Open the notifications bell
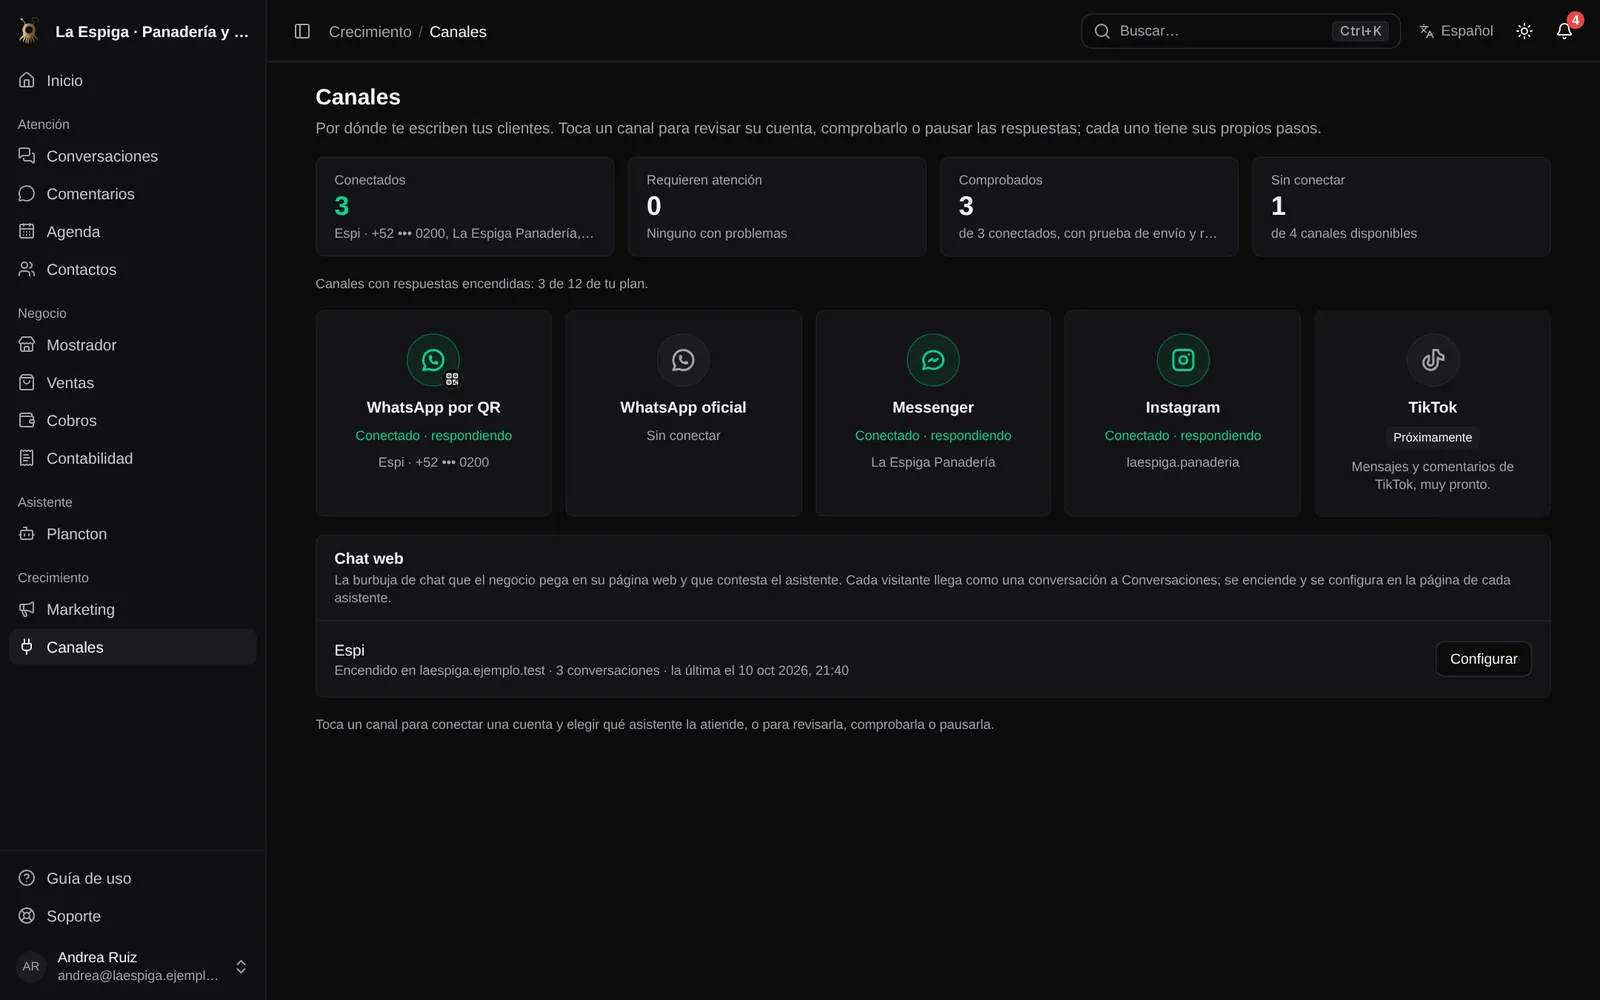This screenshot has width=1600, height=1000. pos(1564,31)
